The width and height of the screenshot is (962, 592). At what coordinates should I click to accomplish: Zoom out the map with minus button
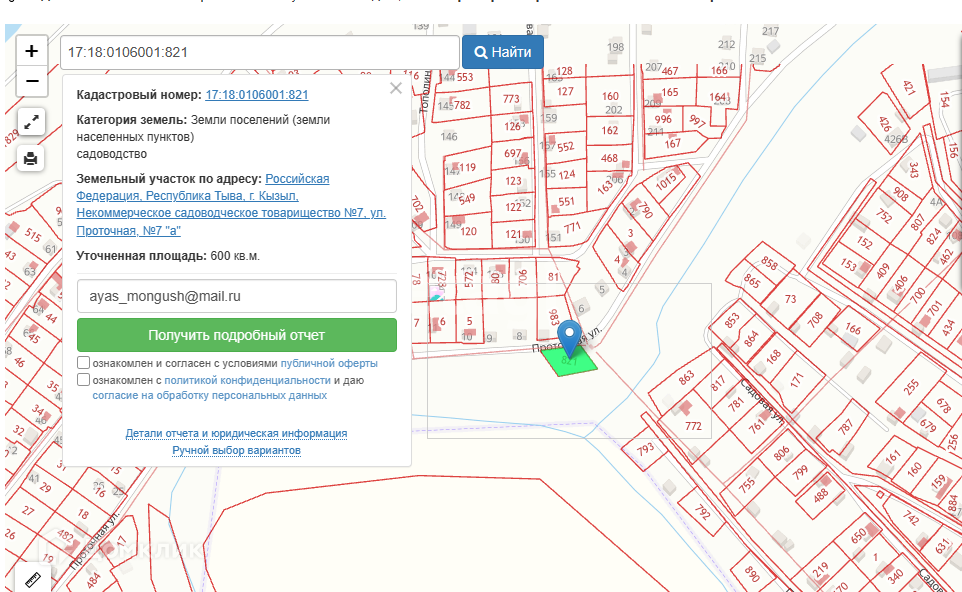[32, 81]
